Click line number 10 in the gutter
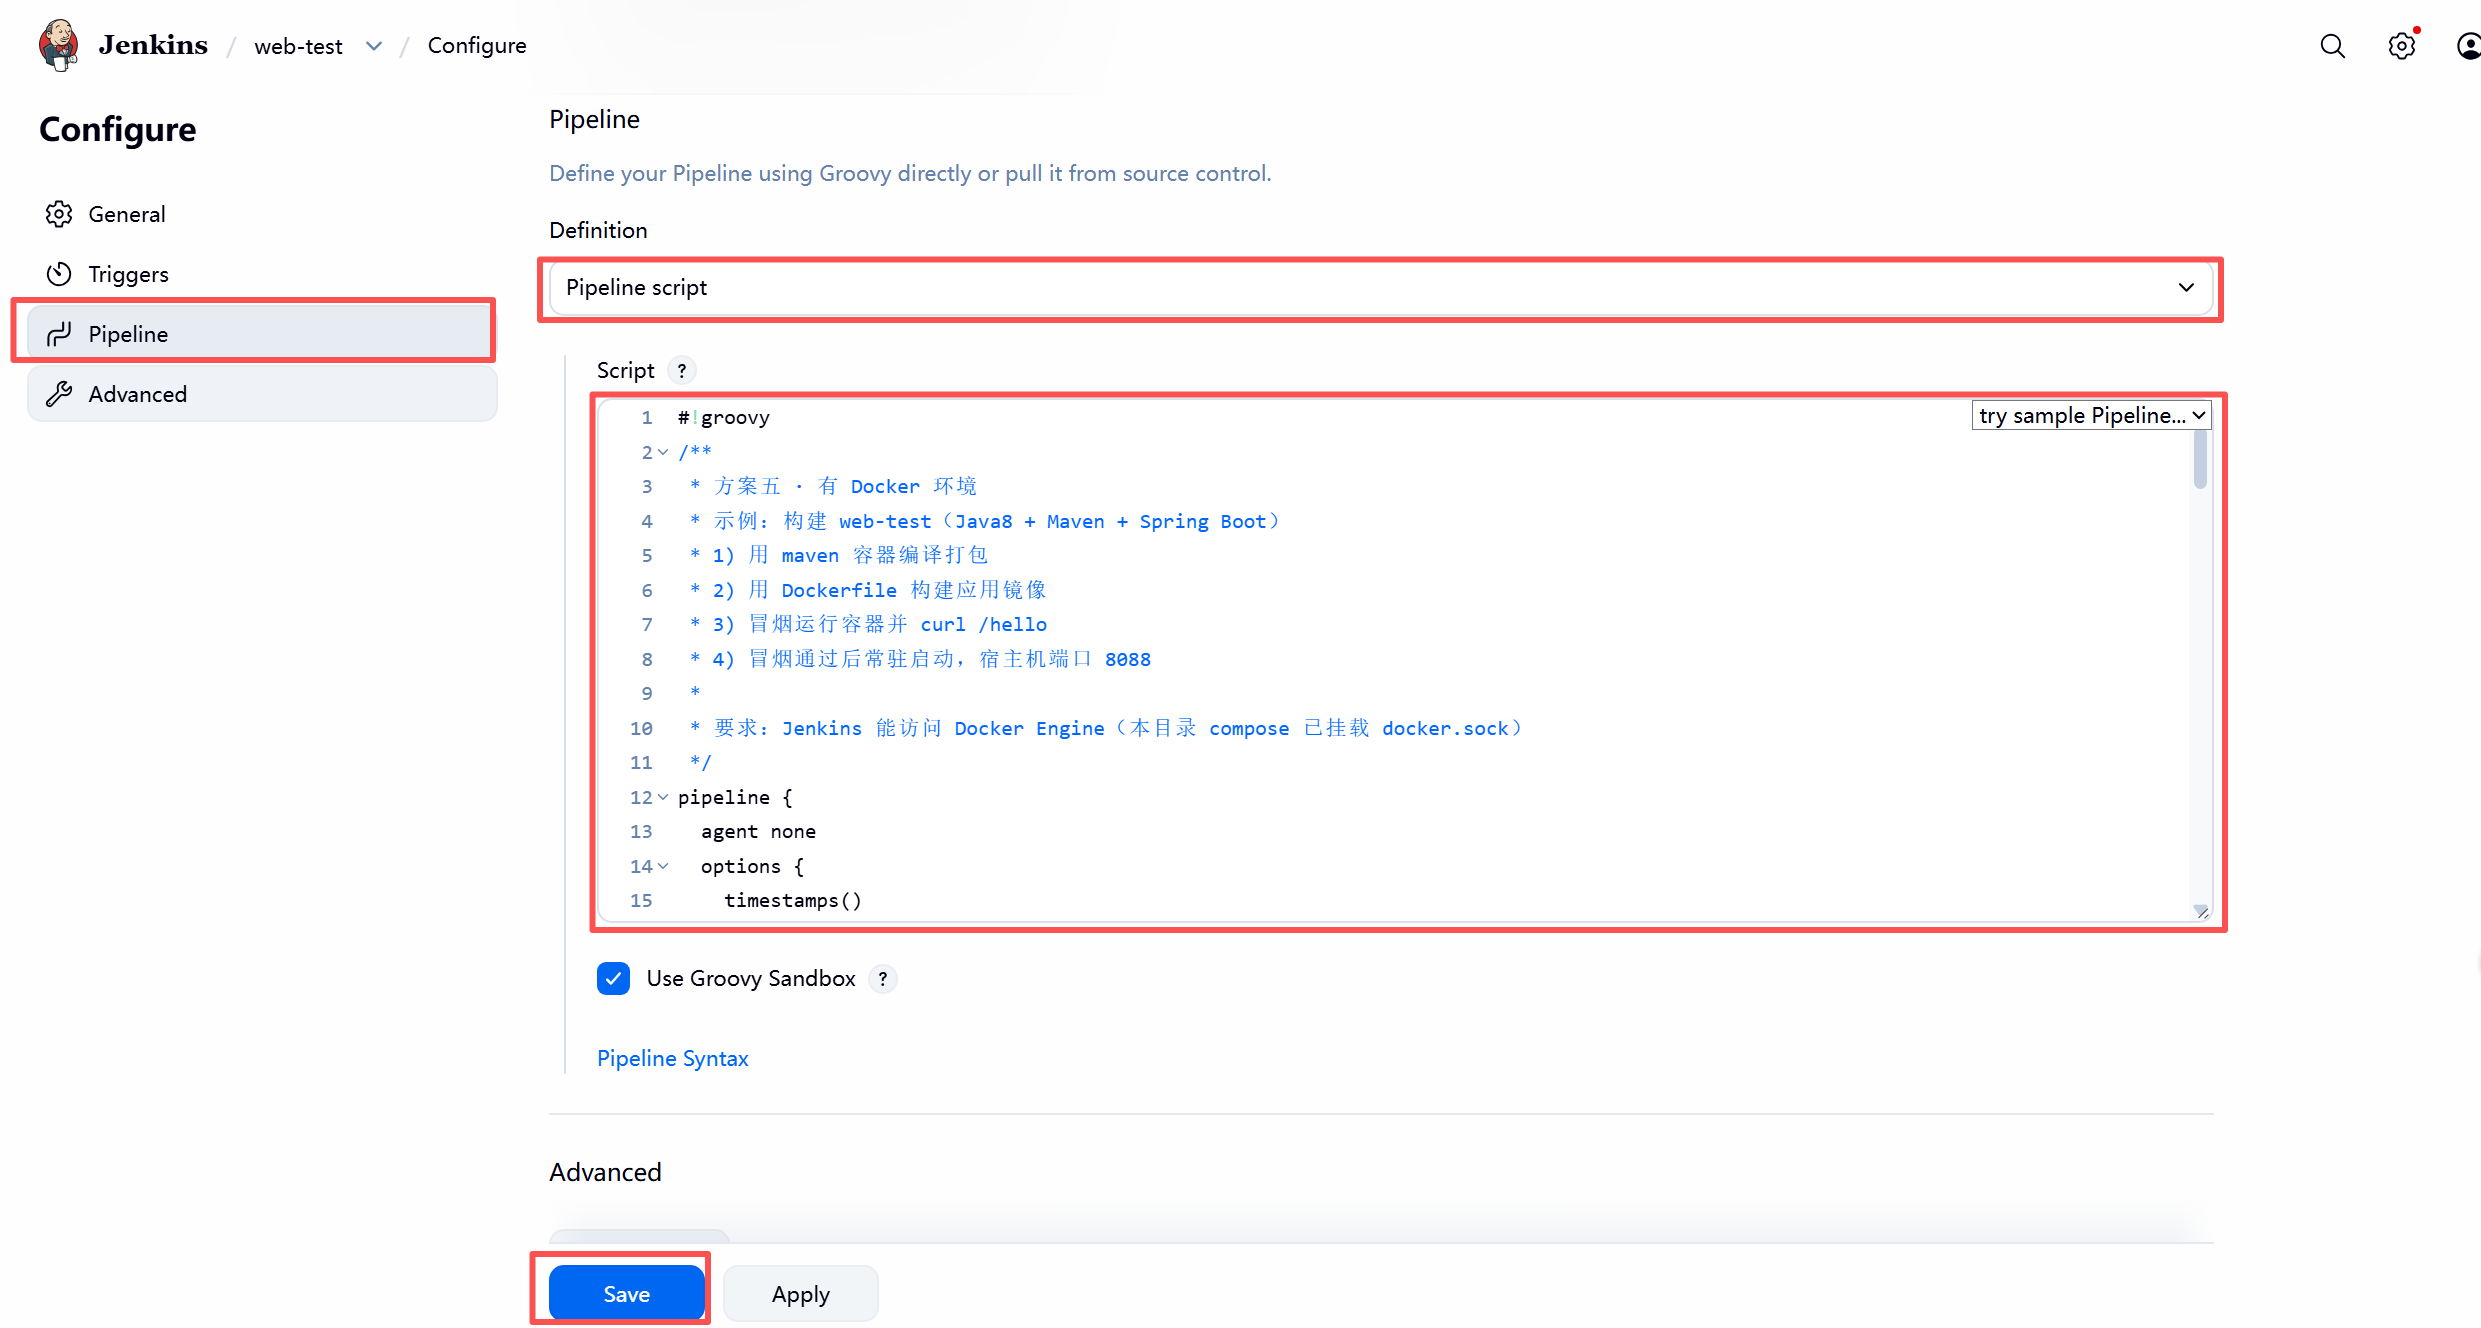 (x=641, y=728)
